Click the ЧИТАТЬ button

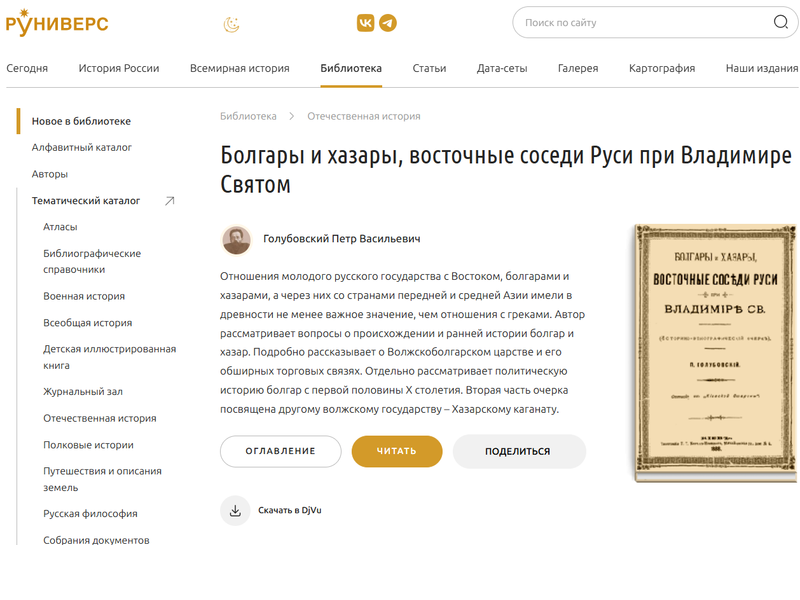tap(397, 452)
